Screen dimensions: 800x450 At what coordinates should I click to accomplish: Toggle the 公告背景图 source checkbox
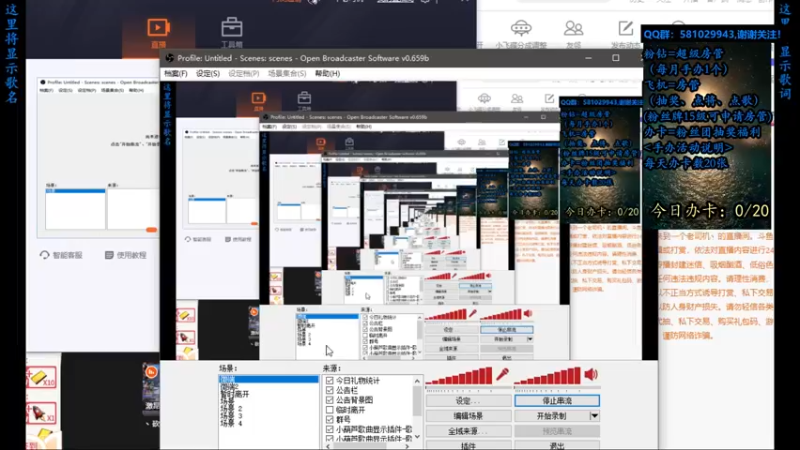(330, 400)
